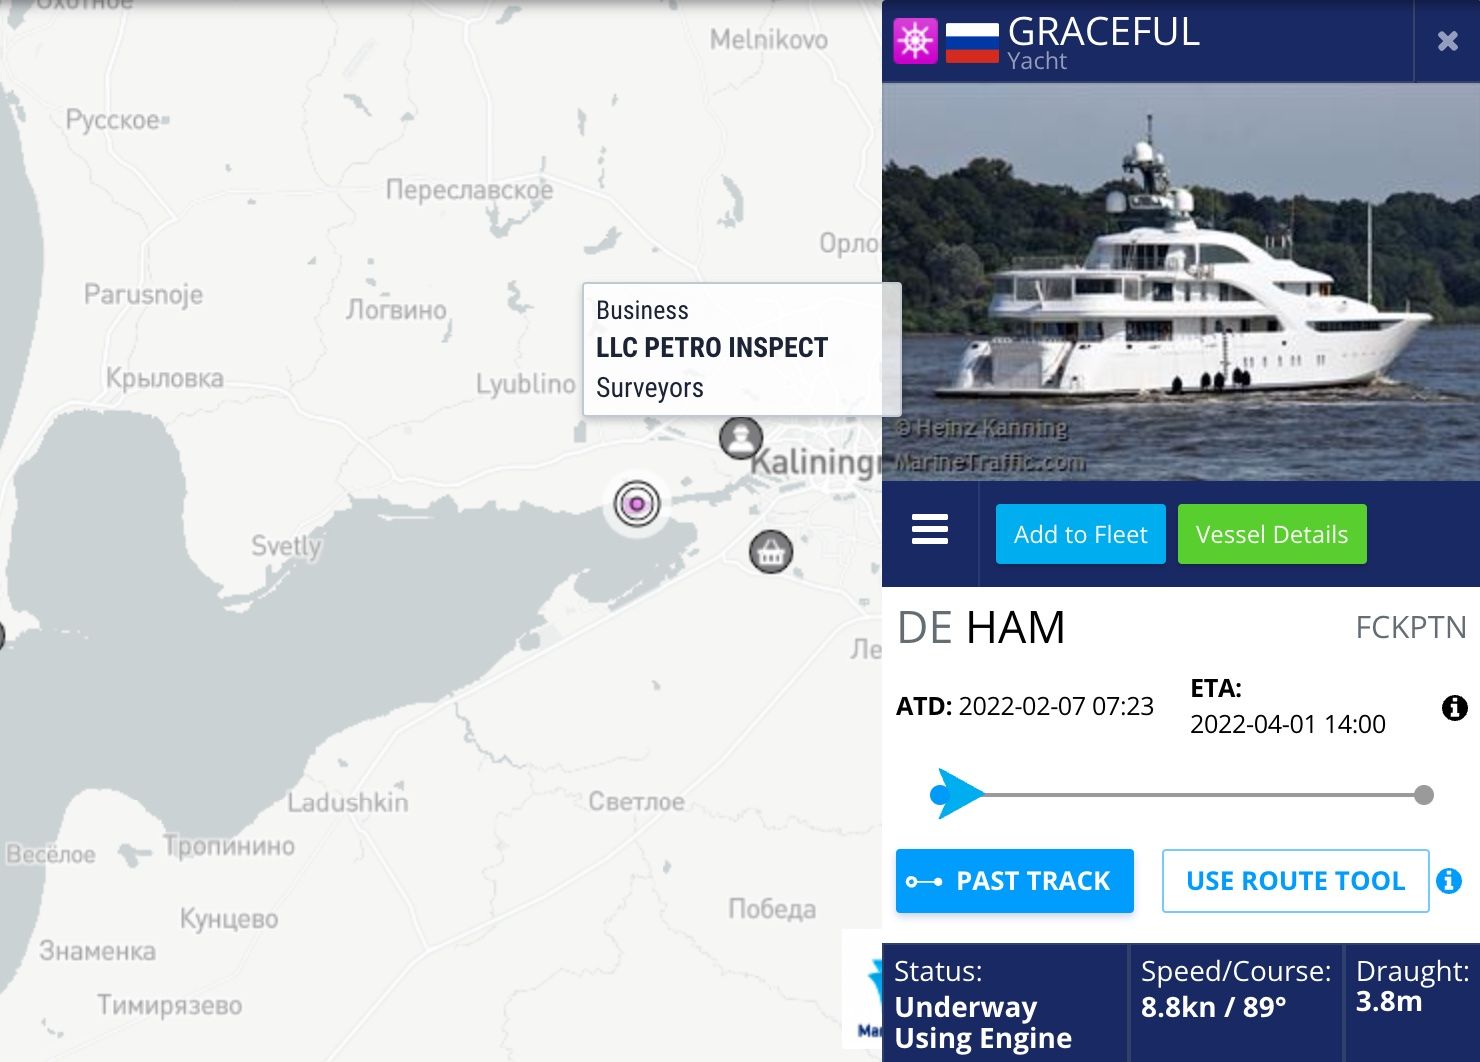1480x1062 pixels.
Task: Click the Kaliningrad city label on map
Action: pyautogui.click(x=815, y=462)
